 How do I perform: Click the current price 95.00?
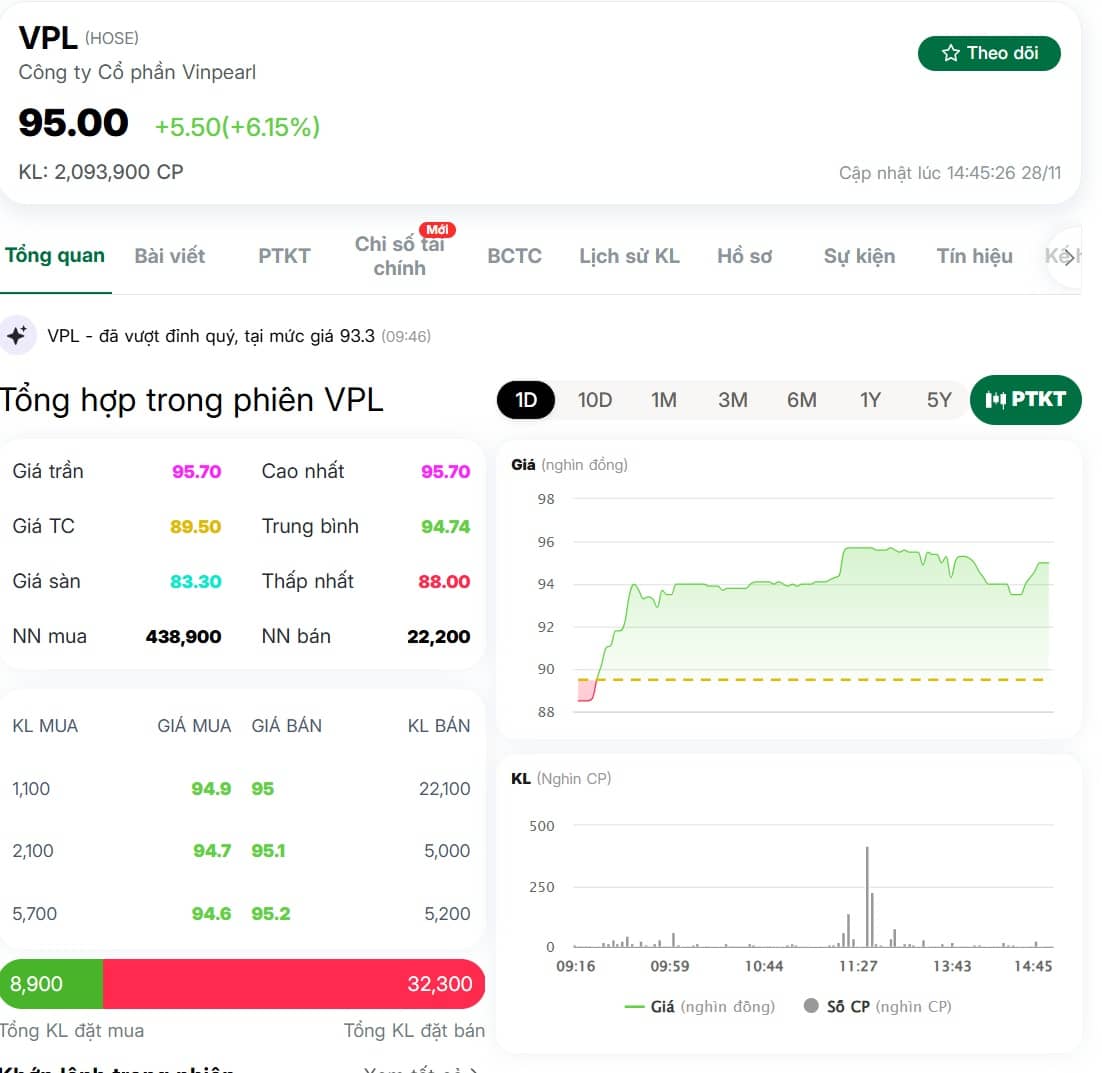coord(73,123)
